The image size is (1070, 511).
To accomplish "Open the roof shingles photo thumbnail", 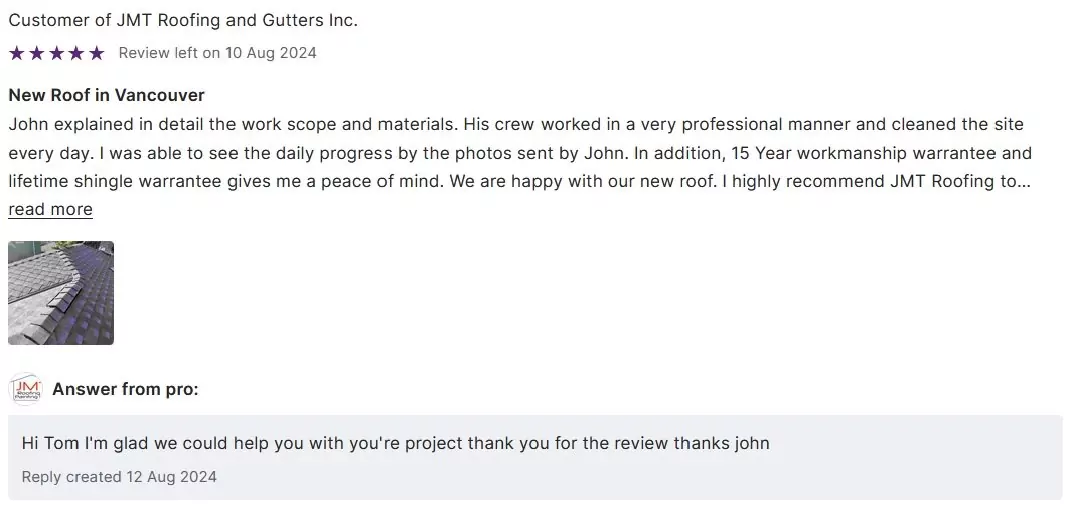I will (x=61, y=293).
